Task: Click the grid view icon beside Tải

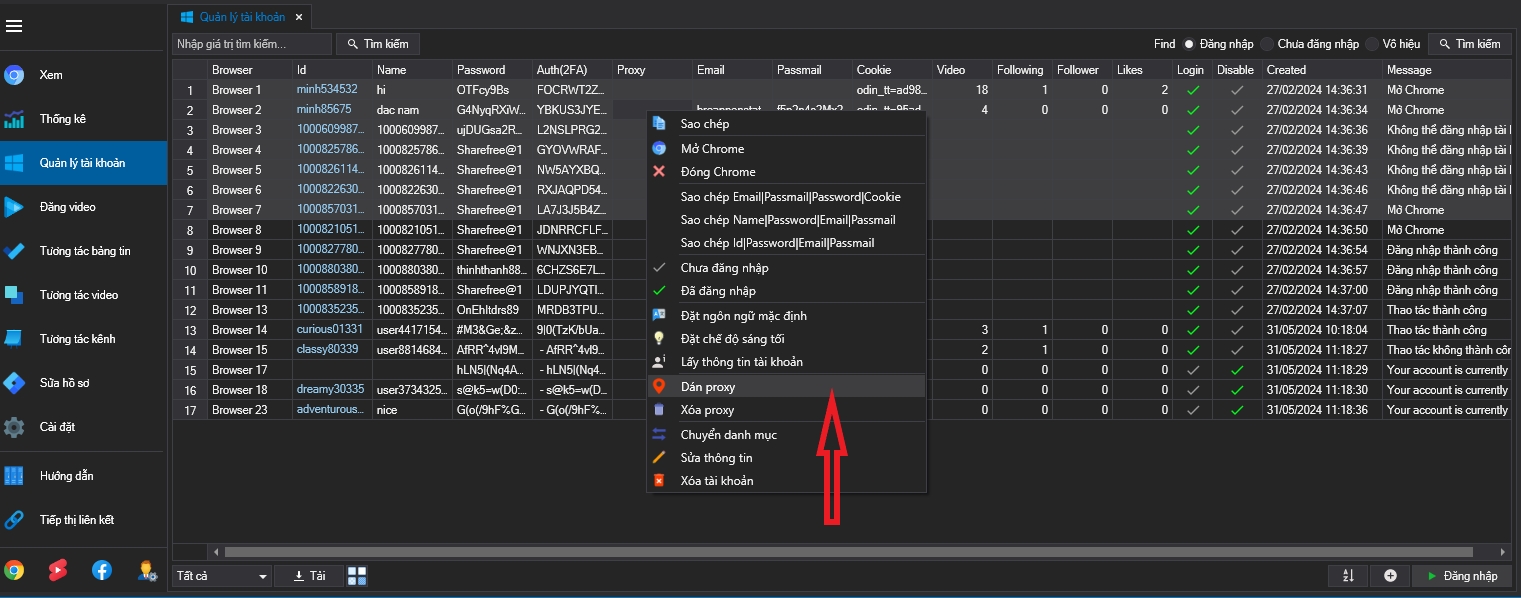Action: coord(357,576)
